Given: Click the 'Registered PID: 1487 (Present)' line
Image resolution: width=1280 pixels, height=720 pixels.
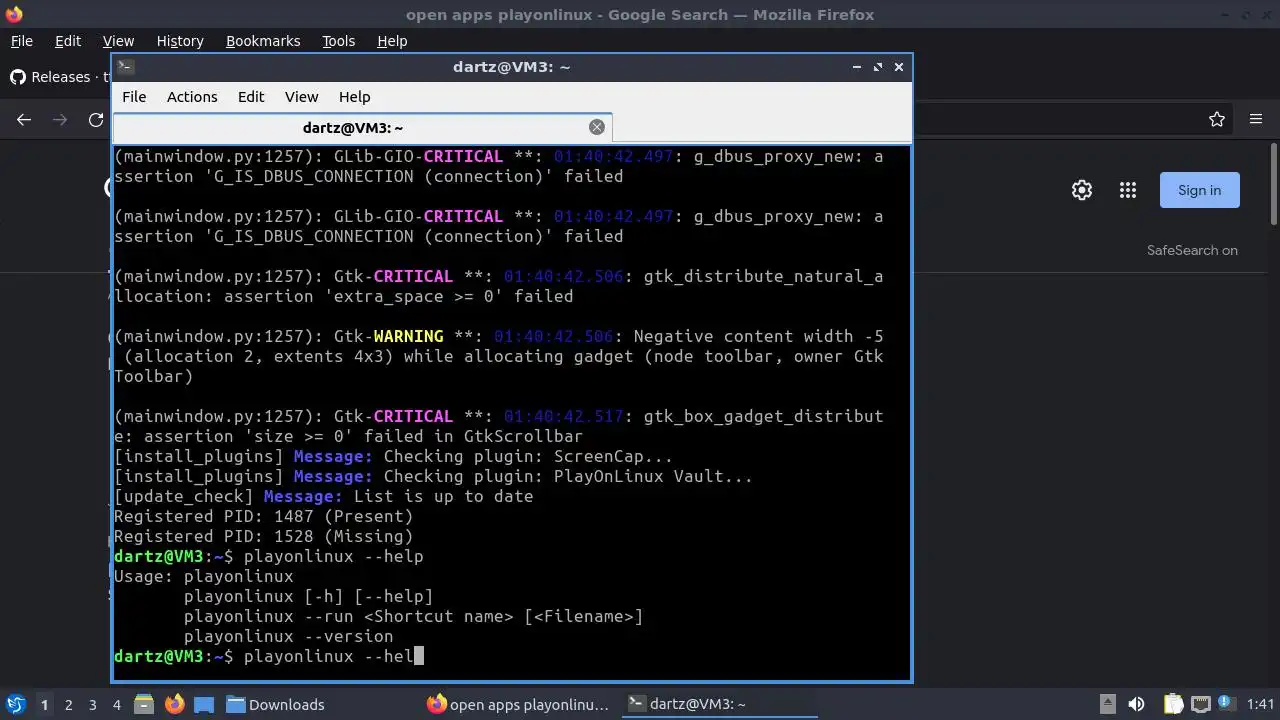Looking at the screenshot, I should click(x=263, y=516).
